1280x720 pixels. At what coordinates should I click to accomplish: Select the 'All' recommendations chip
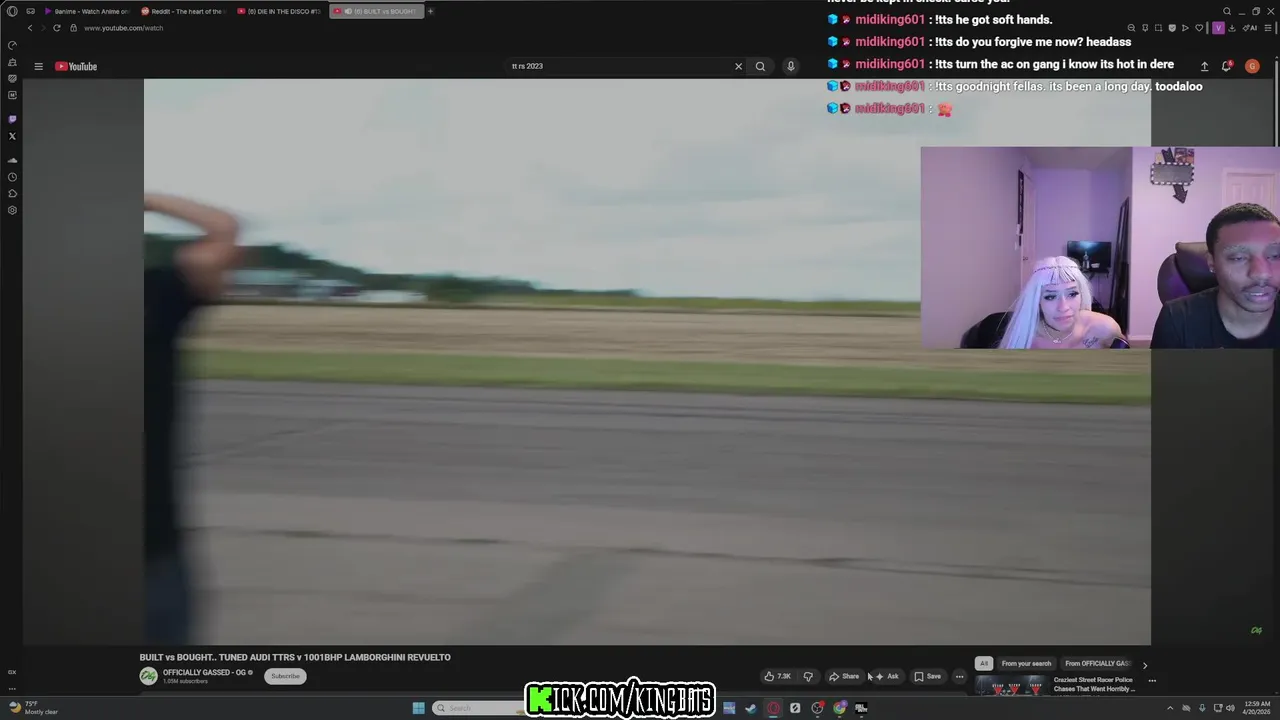click(x=984, y=663)
